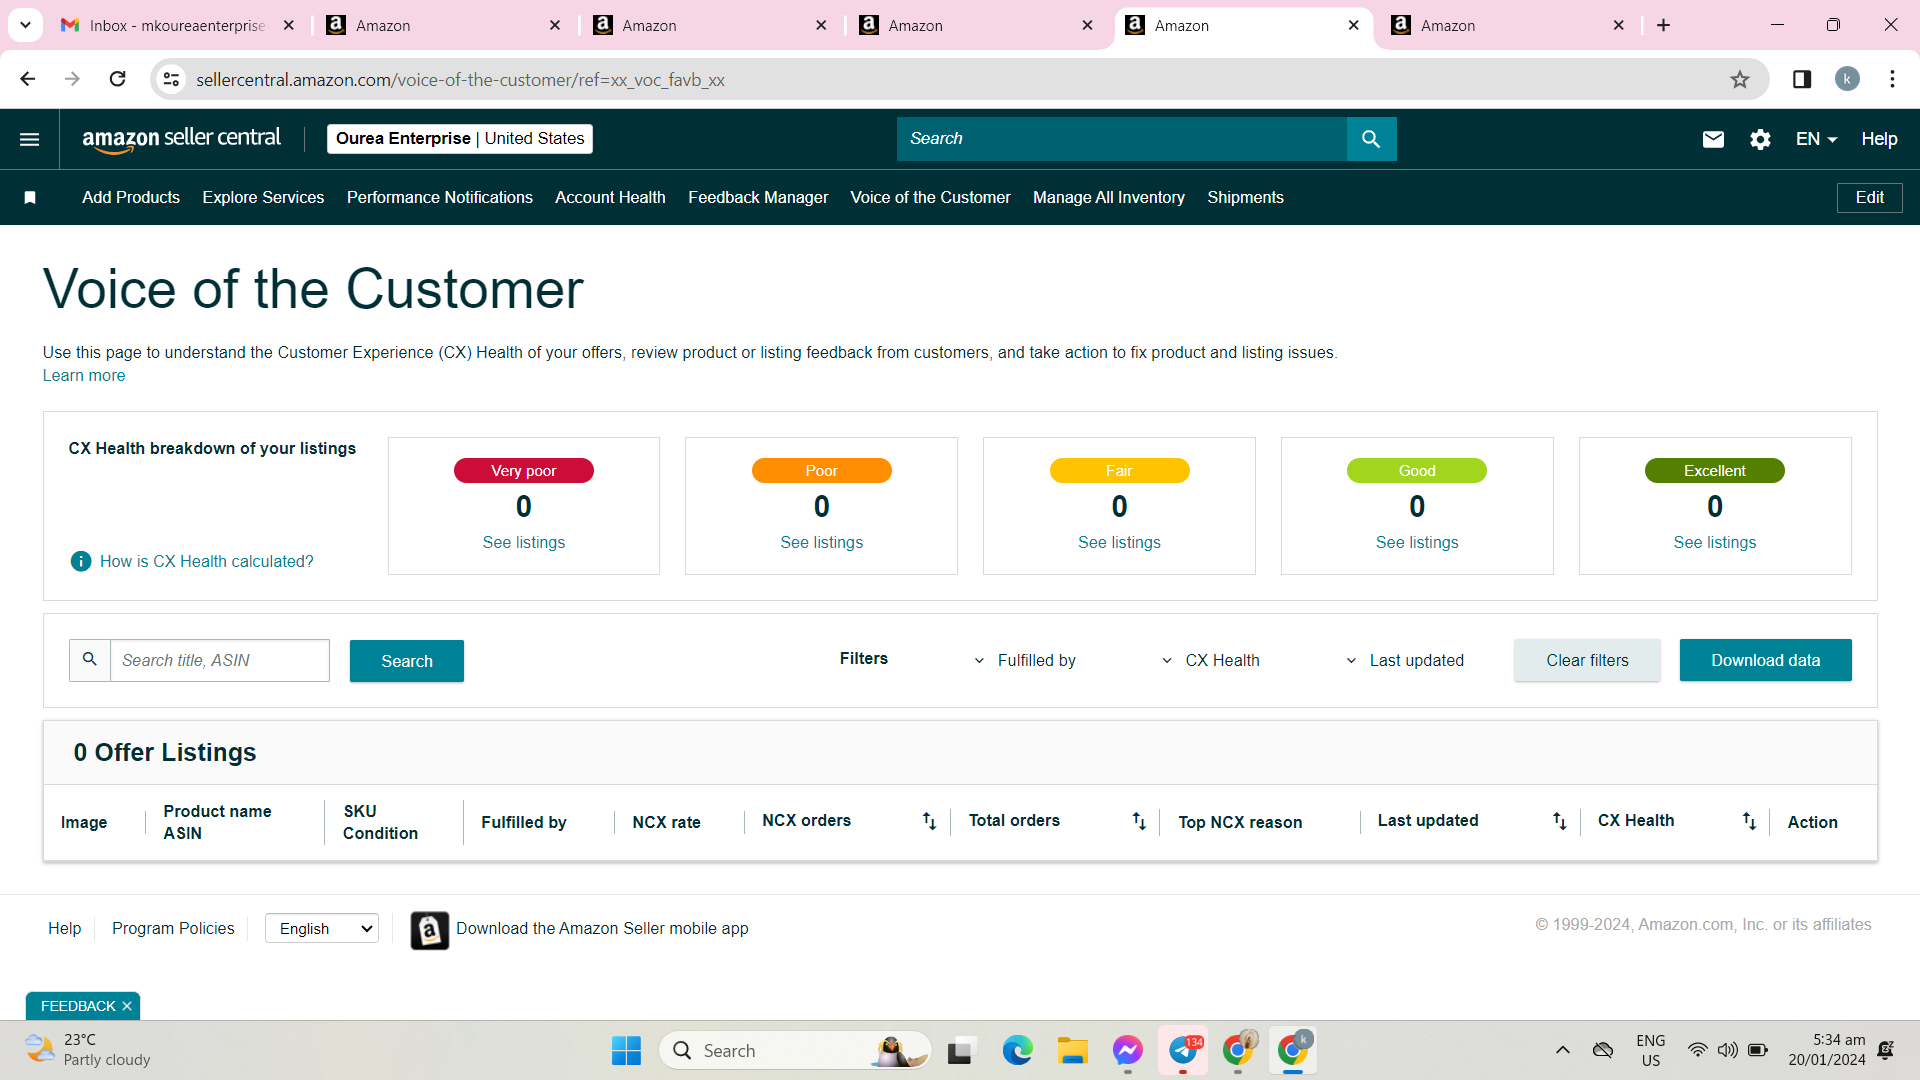Click the Amazon Seller app icon in footer
Screen dimensions: 1920x1080
click(430, 930)
